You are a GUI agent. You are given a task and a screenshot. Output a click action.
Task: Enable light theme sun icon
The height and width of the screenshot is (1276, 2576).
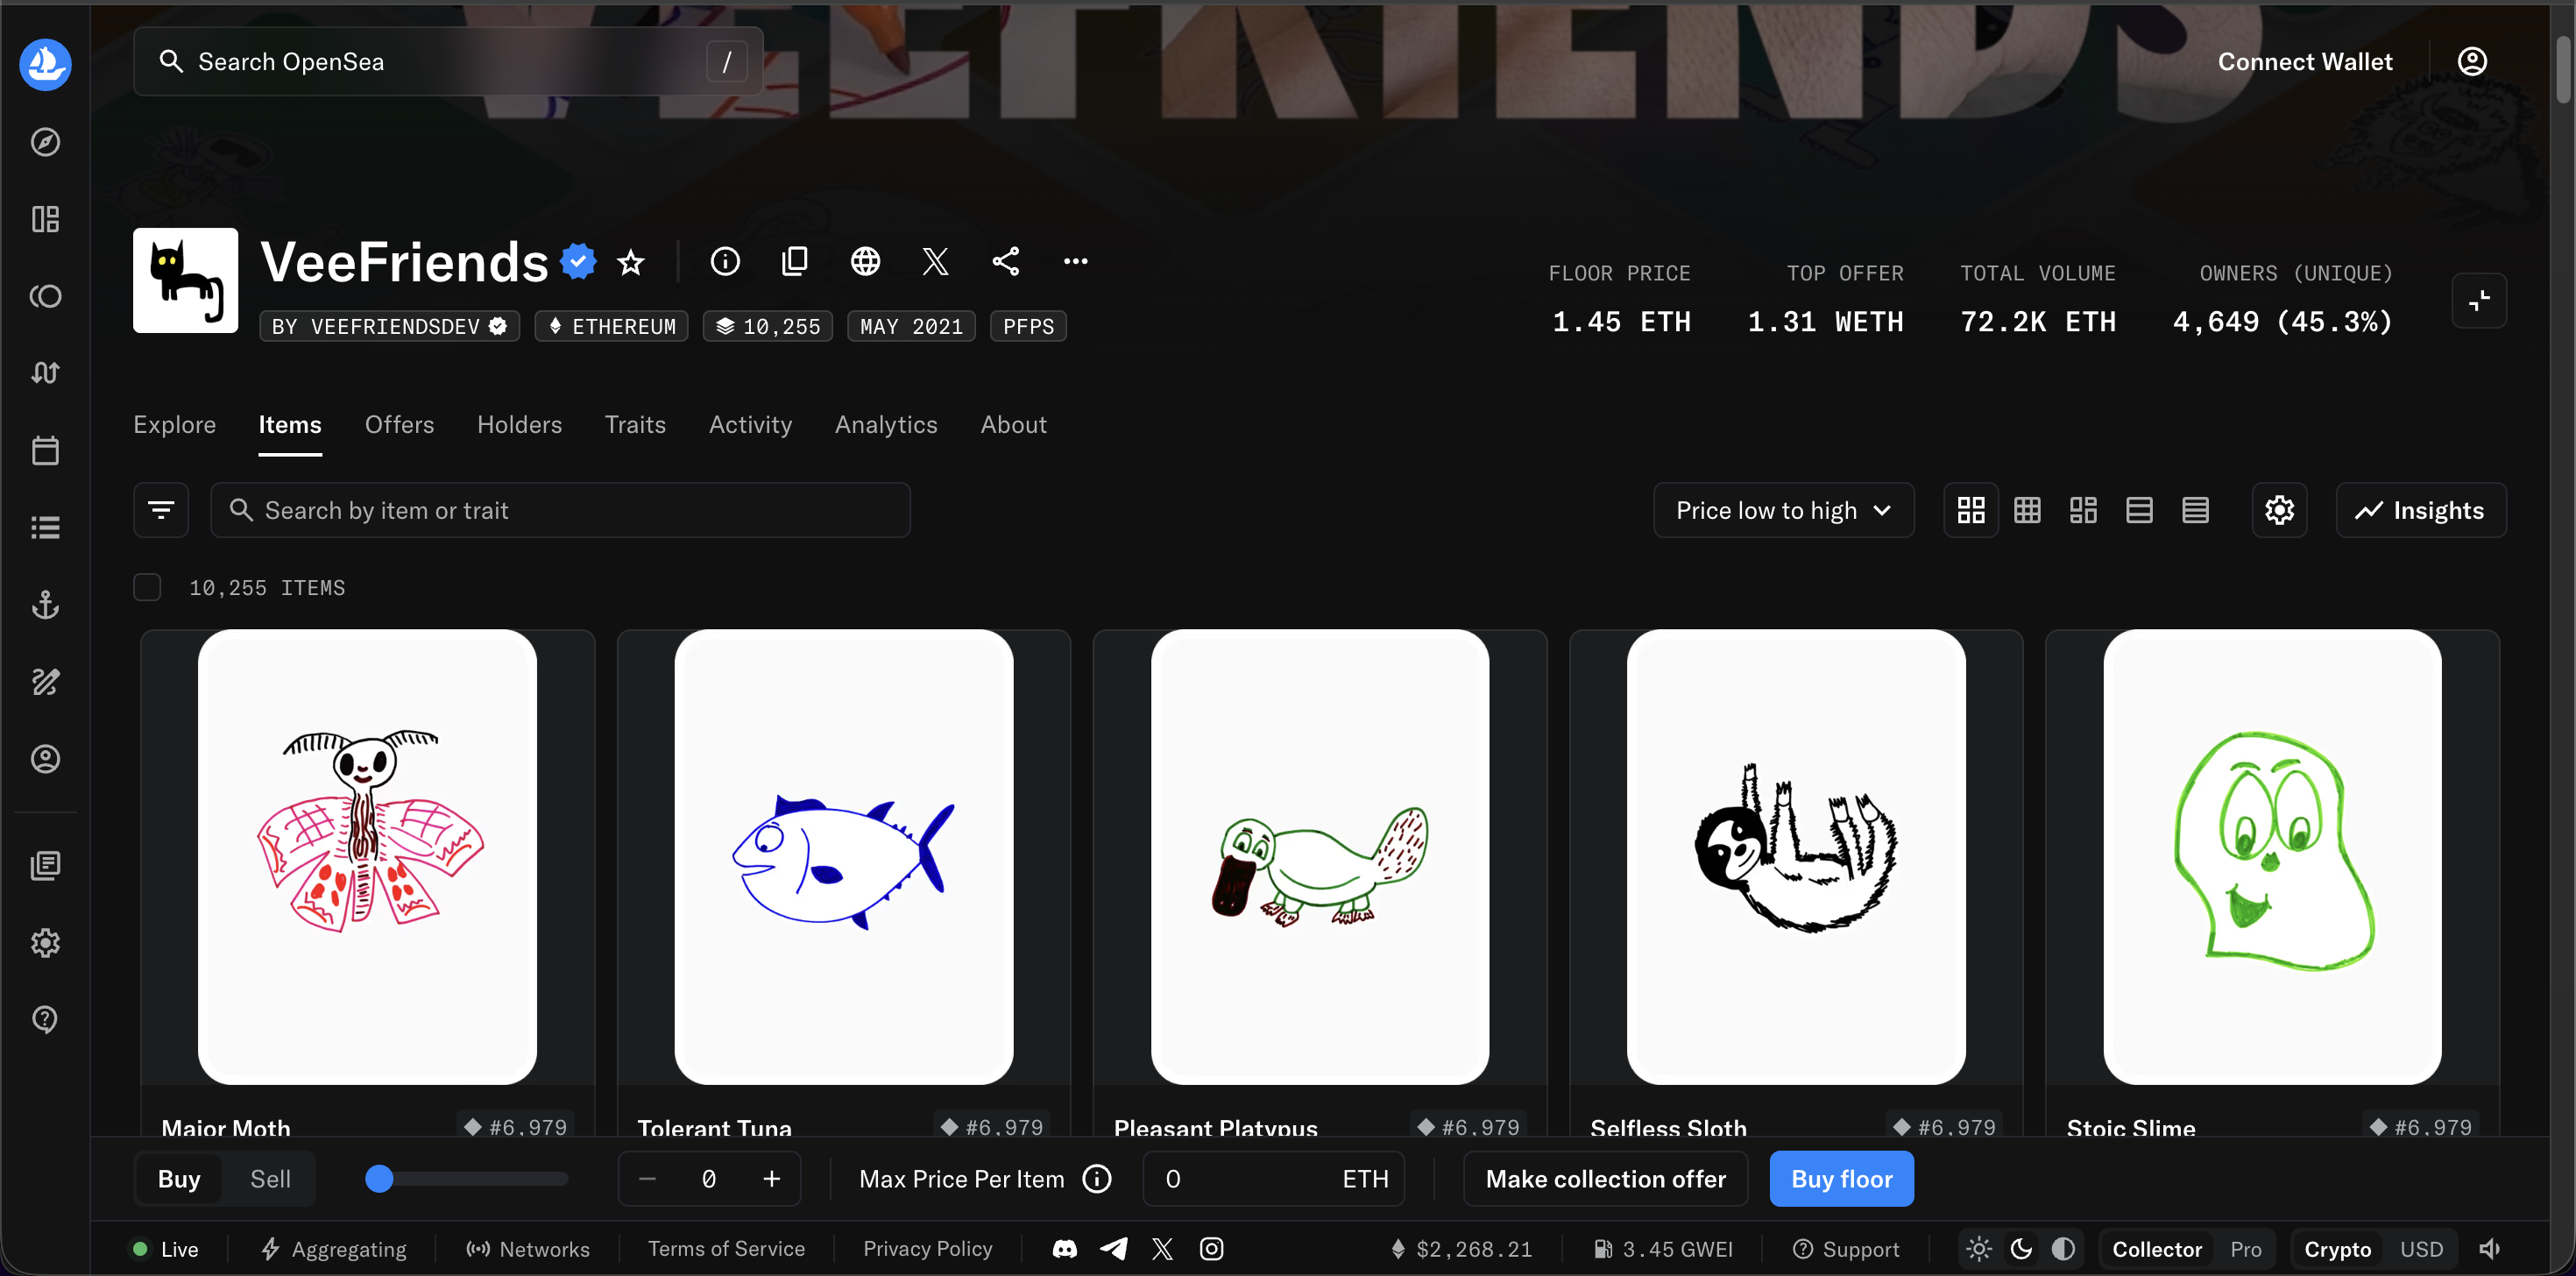click(x=1978, y=1249)
